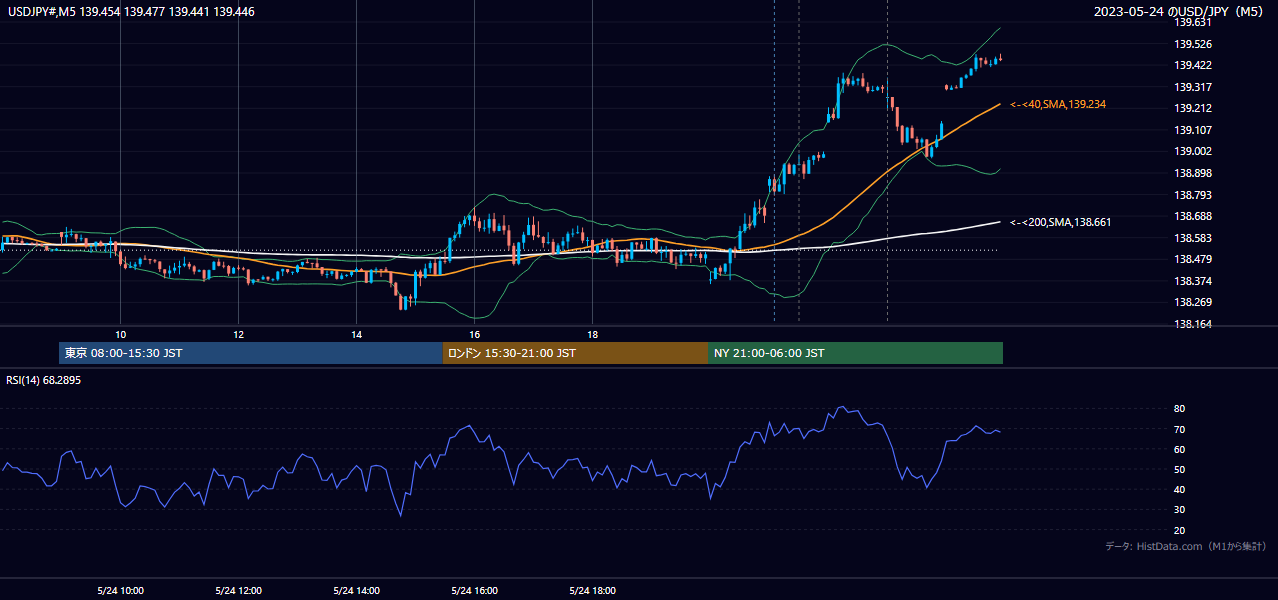The width and height of the screenshot is (1278, 600).
Task: Select the London 15:30-21:00 JST session bar
Action: 575,353
